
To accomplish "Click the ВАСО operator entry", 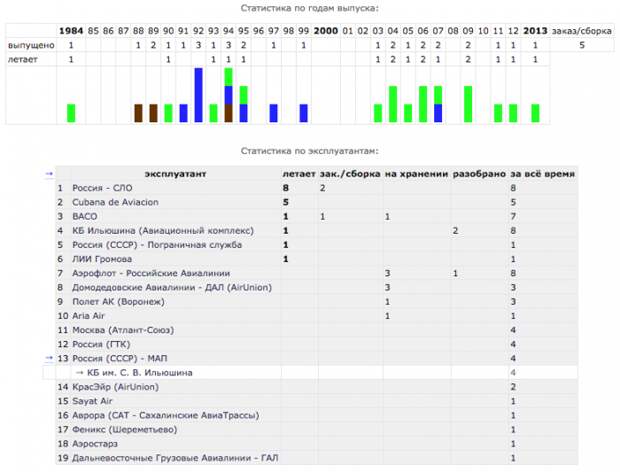I will pyautogui.click(x=85, y=217).
